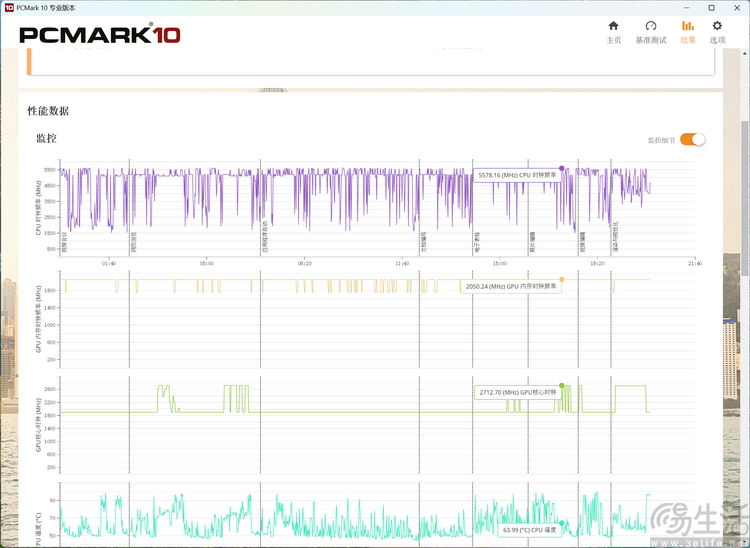Image resolution: width=750 pixels, height=548 pixels.
Task: Click the 05:00 time axis label
Action: point(207,263)
